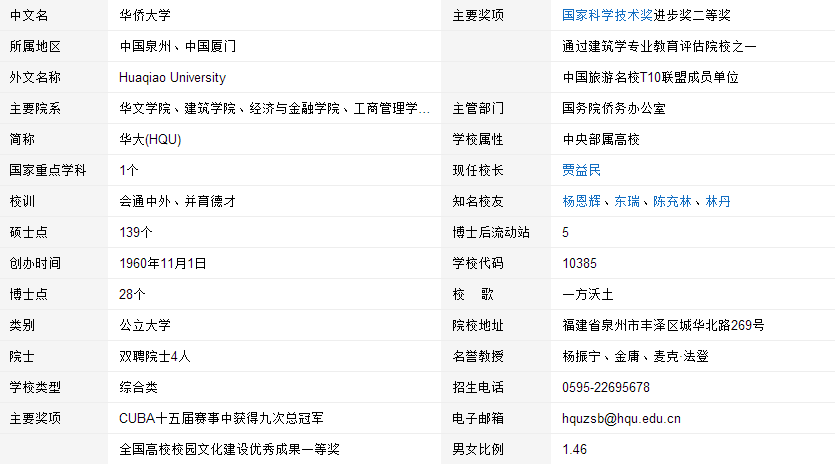Click the CUBA十五届赛事 award text
Screen dimensions: 835x464
pyautogui.click(x=222, y=418)
